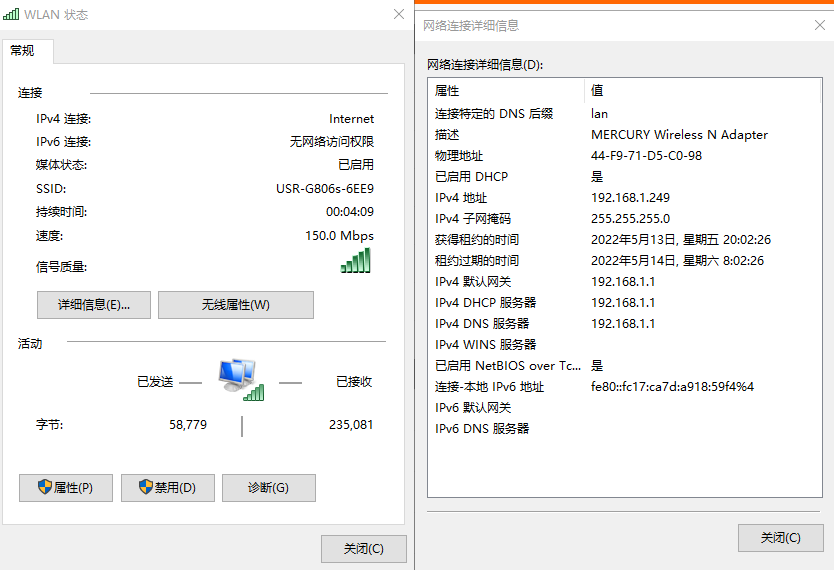Open 无线属性(W) wireless properties

(x=235, y=305)
